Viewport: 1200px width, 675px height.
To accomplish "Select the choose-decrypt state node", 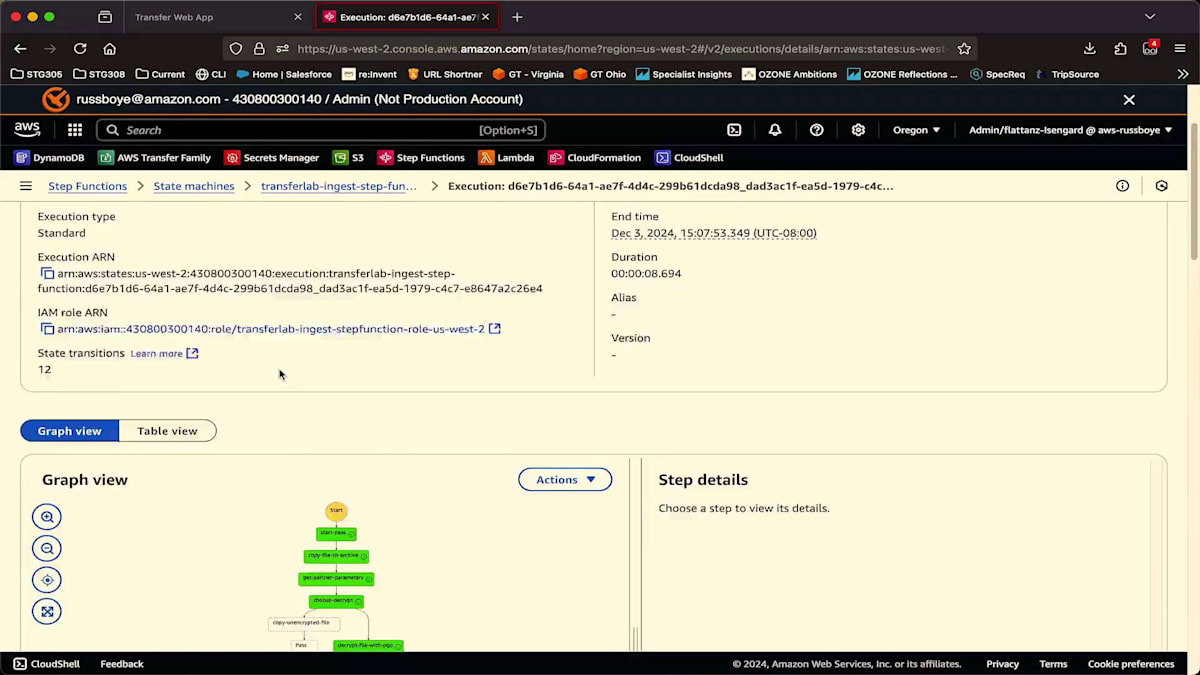I will click(x=336, y=601).
